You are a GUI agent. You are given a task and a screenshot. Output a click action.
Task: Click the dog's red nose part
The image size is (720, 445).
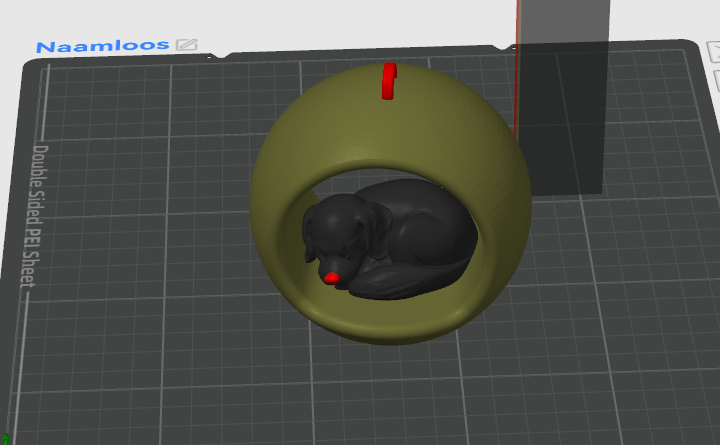tap(331, 278)
